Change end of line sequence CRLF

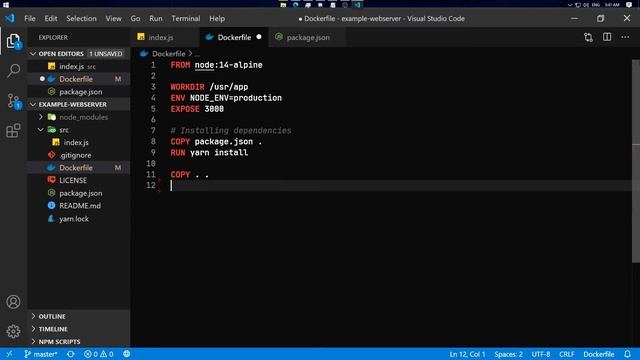point(567,354)
